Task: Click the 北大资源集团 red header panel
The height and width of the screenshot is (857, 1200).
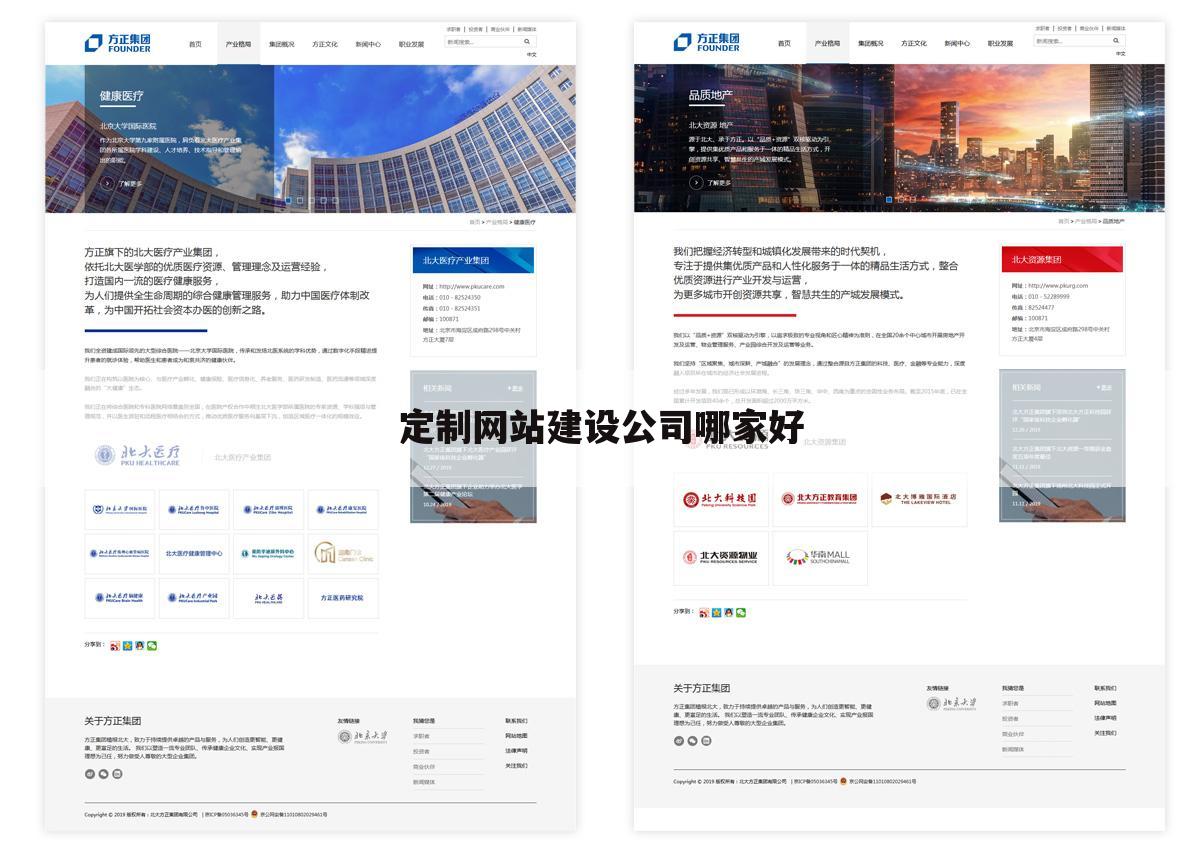Action: pos(1062,259)
